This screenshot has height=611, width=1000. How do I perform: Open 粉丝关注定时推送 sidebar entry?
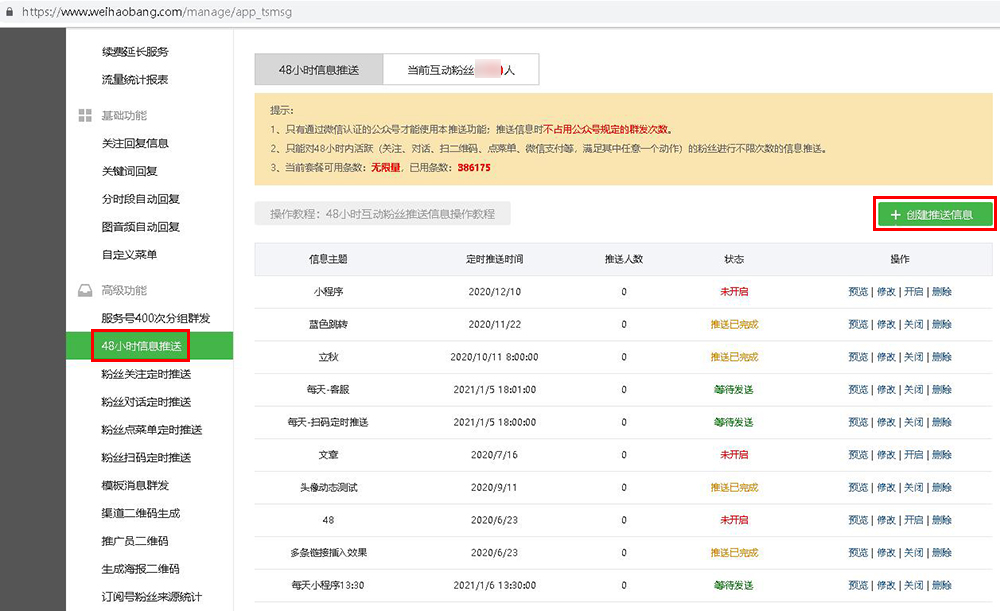145,374
